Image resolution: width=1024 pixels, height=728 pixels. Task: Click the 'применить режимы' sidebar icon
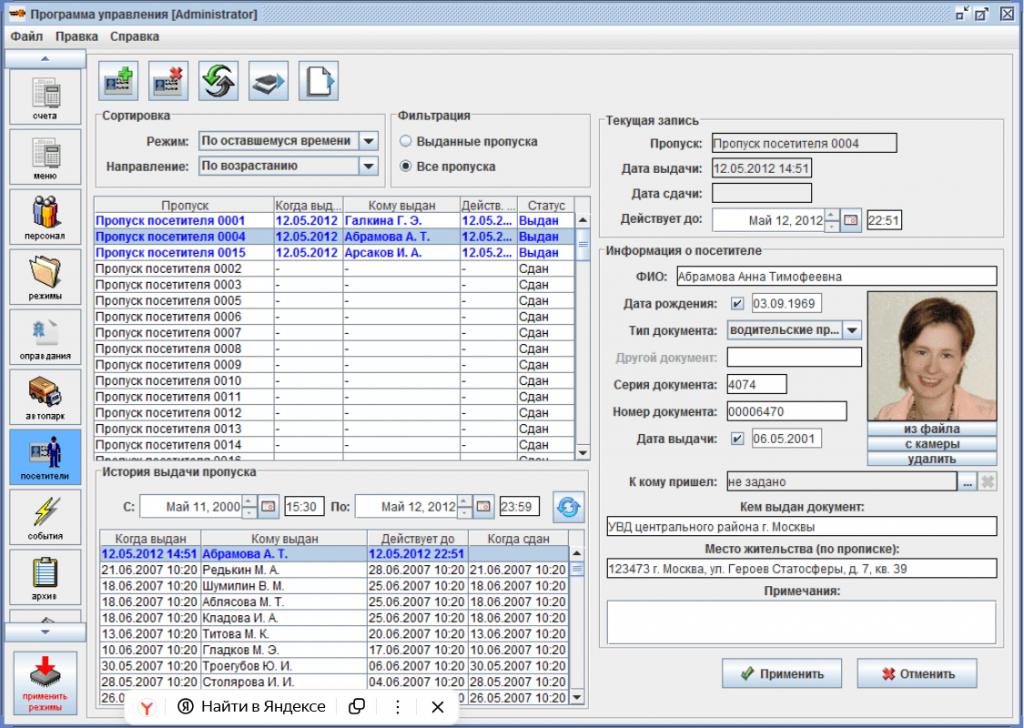coord(44,683)
